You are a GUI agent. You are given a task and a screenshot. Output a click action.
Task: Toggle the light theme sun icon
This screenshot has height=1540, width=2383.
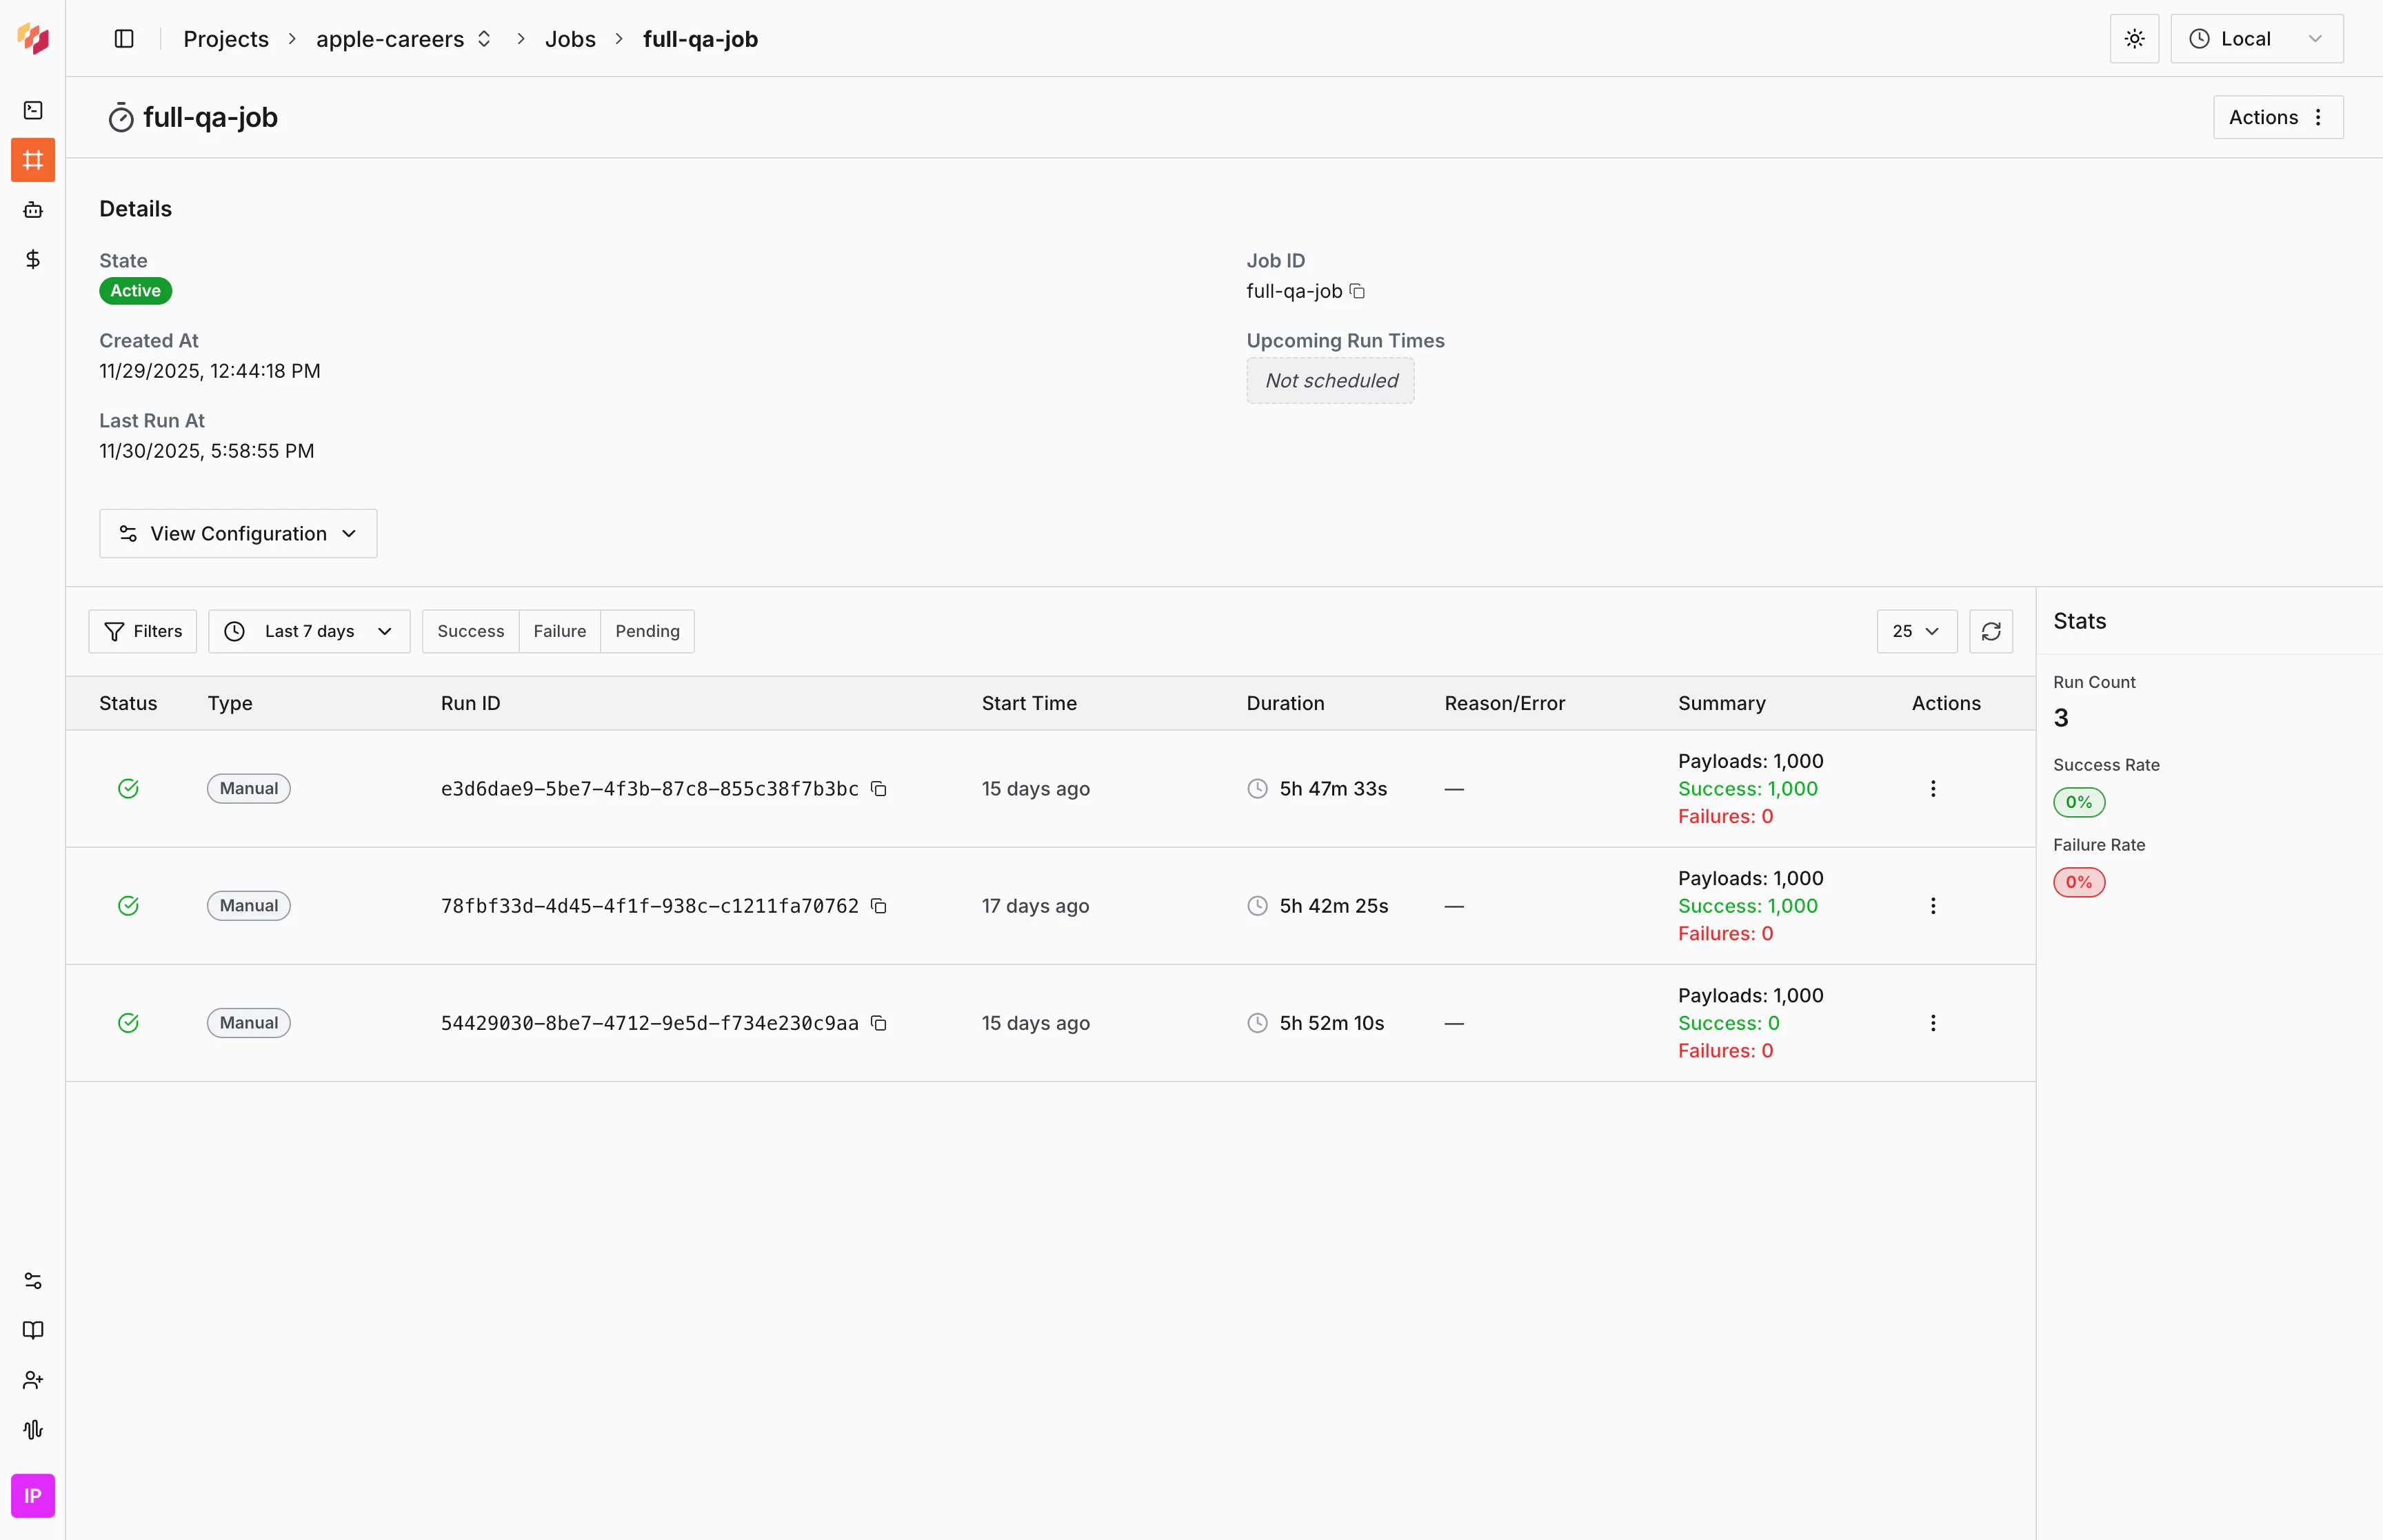[2134, 39]
